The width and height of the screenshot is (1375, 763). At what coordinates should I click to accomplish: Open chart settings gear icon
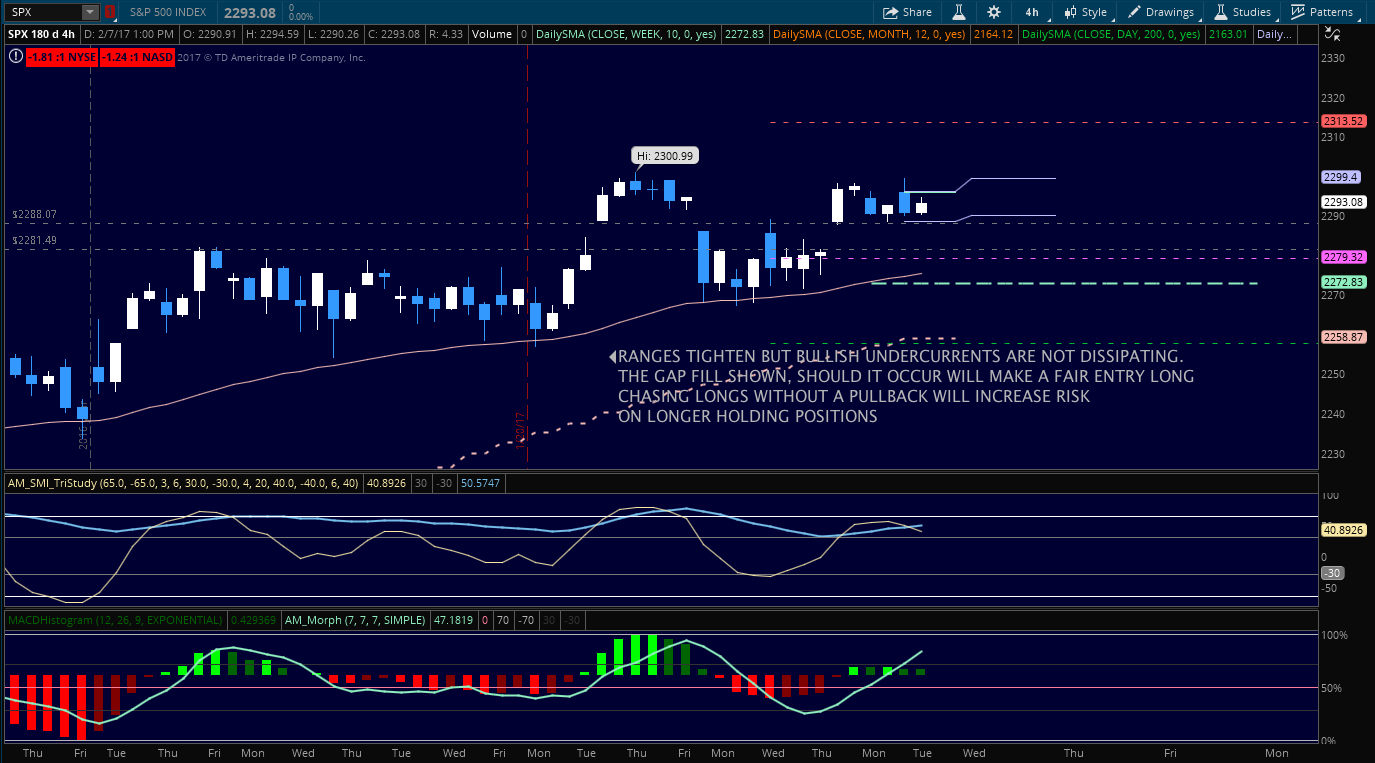pyautogui.click(x=993, y=12)
